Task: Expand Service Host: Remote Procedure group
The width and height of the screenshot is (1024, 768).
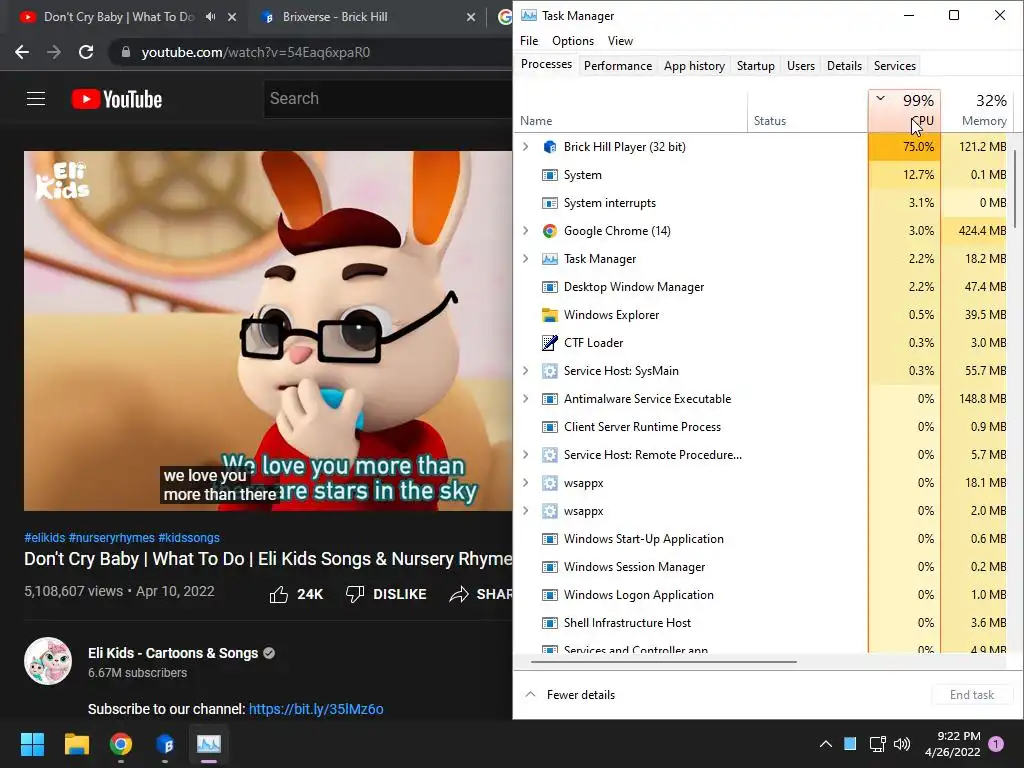Action: coord(526,455)
